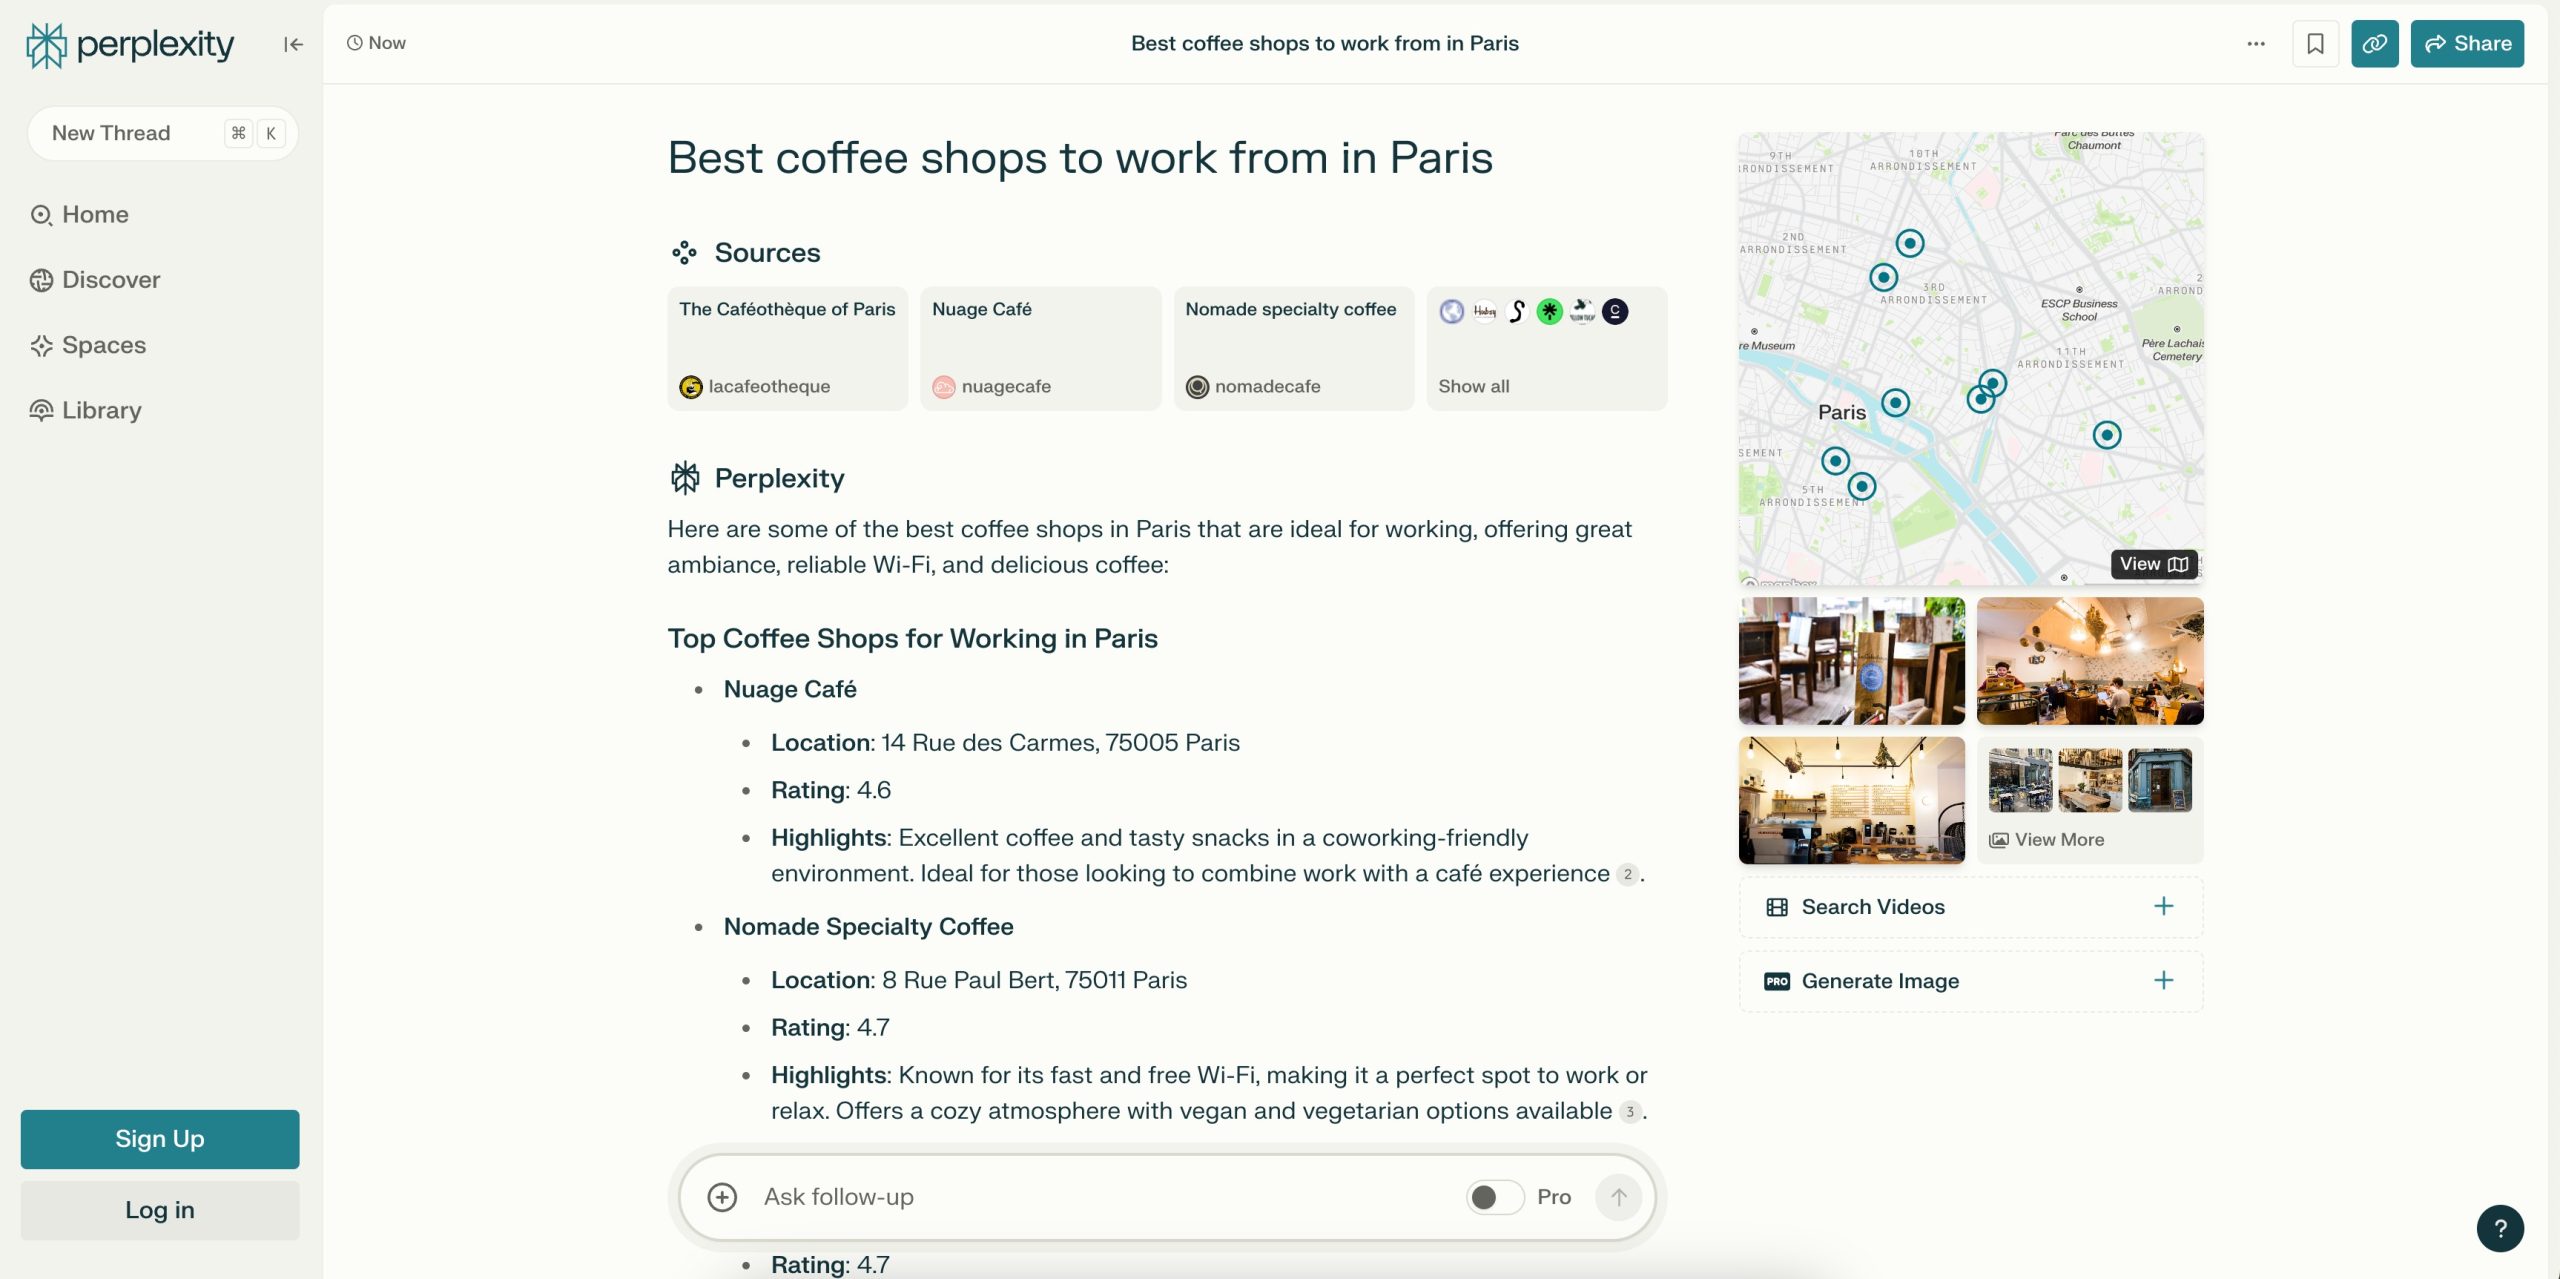Click the Spaces sparkle icon in sidebar
Viewport: 2560px width, 1279px height.
click(41, 346)
